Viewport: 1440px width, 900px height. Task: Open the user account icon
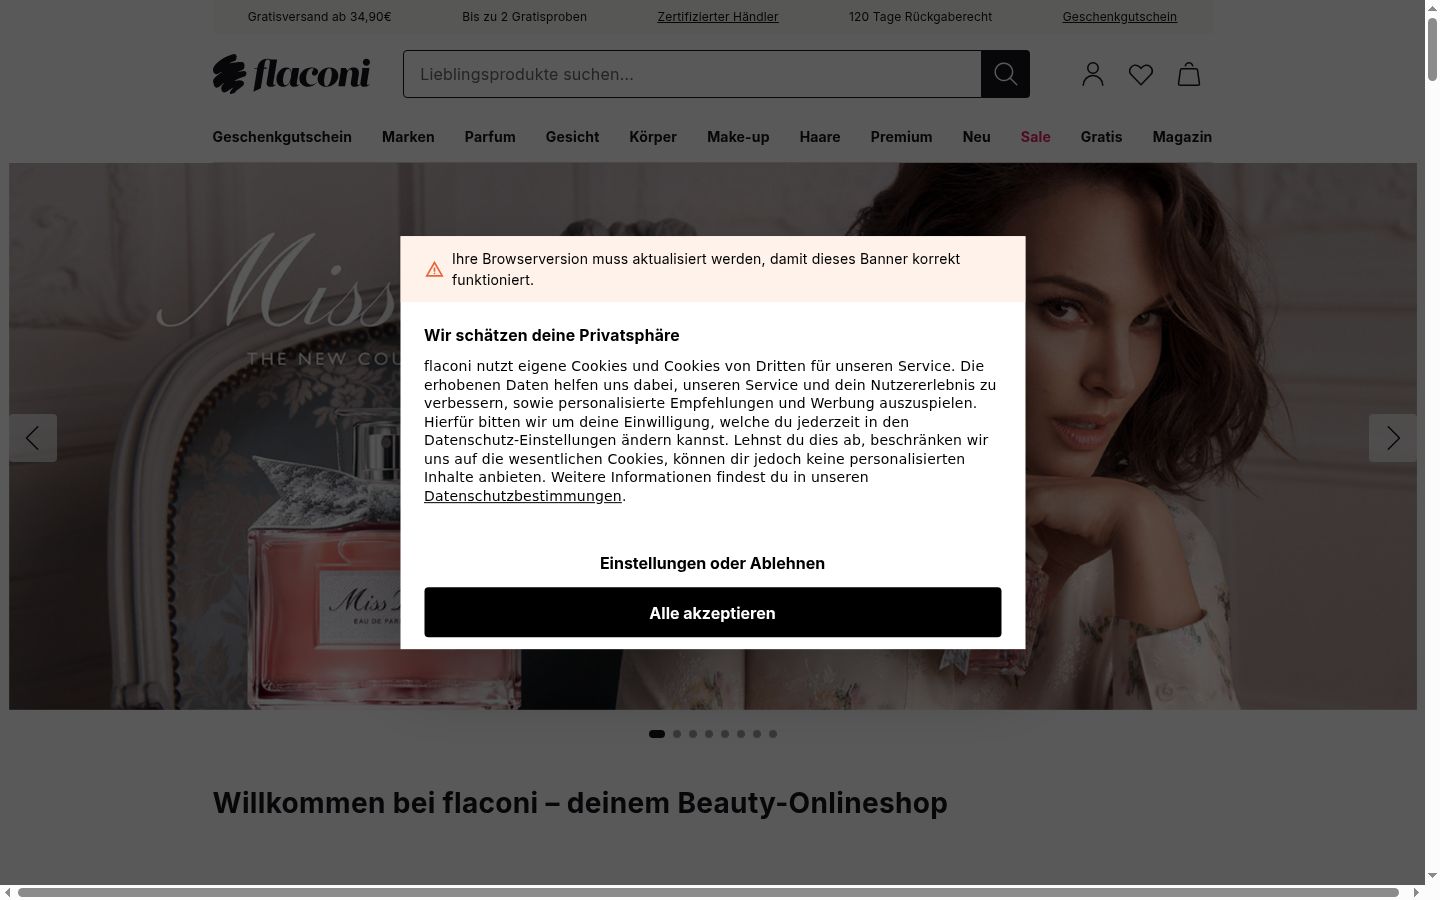click(1093, 74)
